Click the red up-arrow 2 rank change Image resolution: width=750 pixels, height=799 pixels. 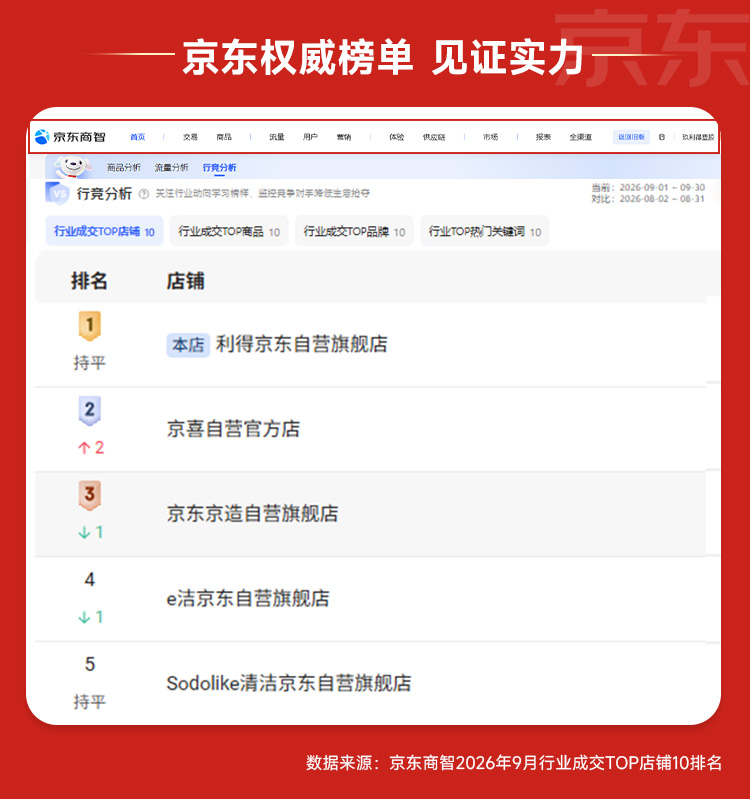coord(91,448)
